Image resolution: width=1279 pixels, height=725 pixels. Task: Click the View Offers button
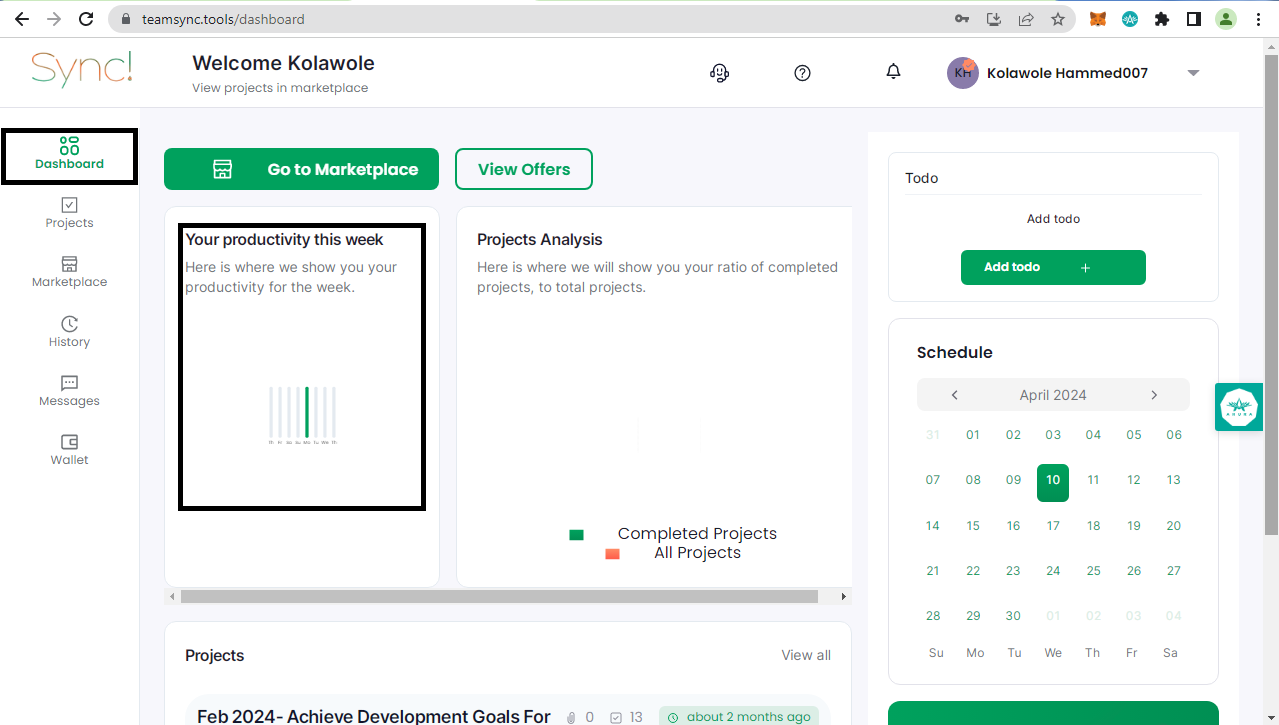523,169
